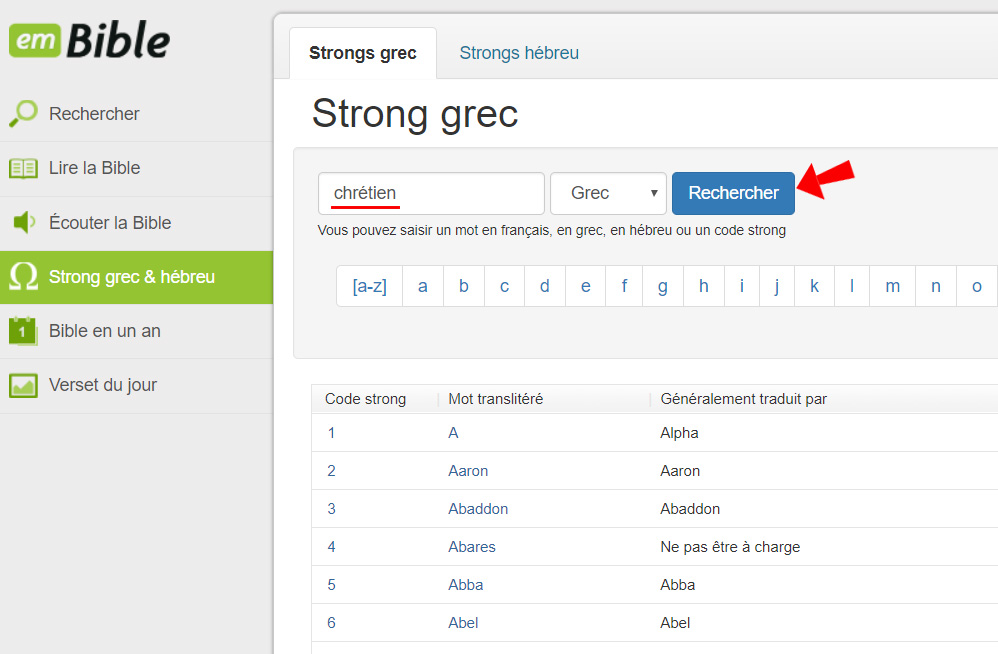Click the speaker Écouter la Bible icon
This screenshot has height=654, width=998.
(23, 223)
